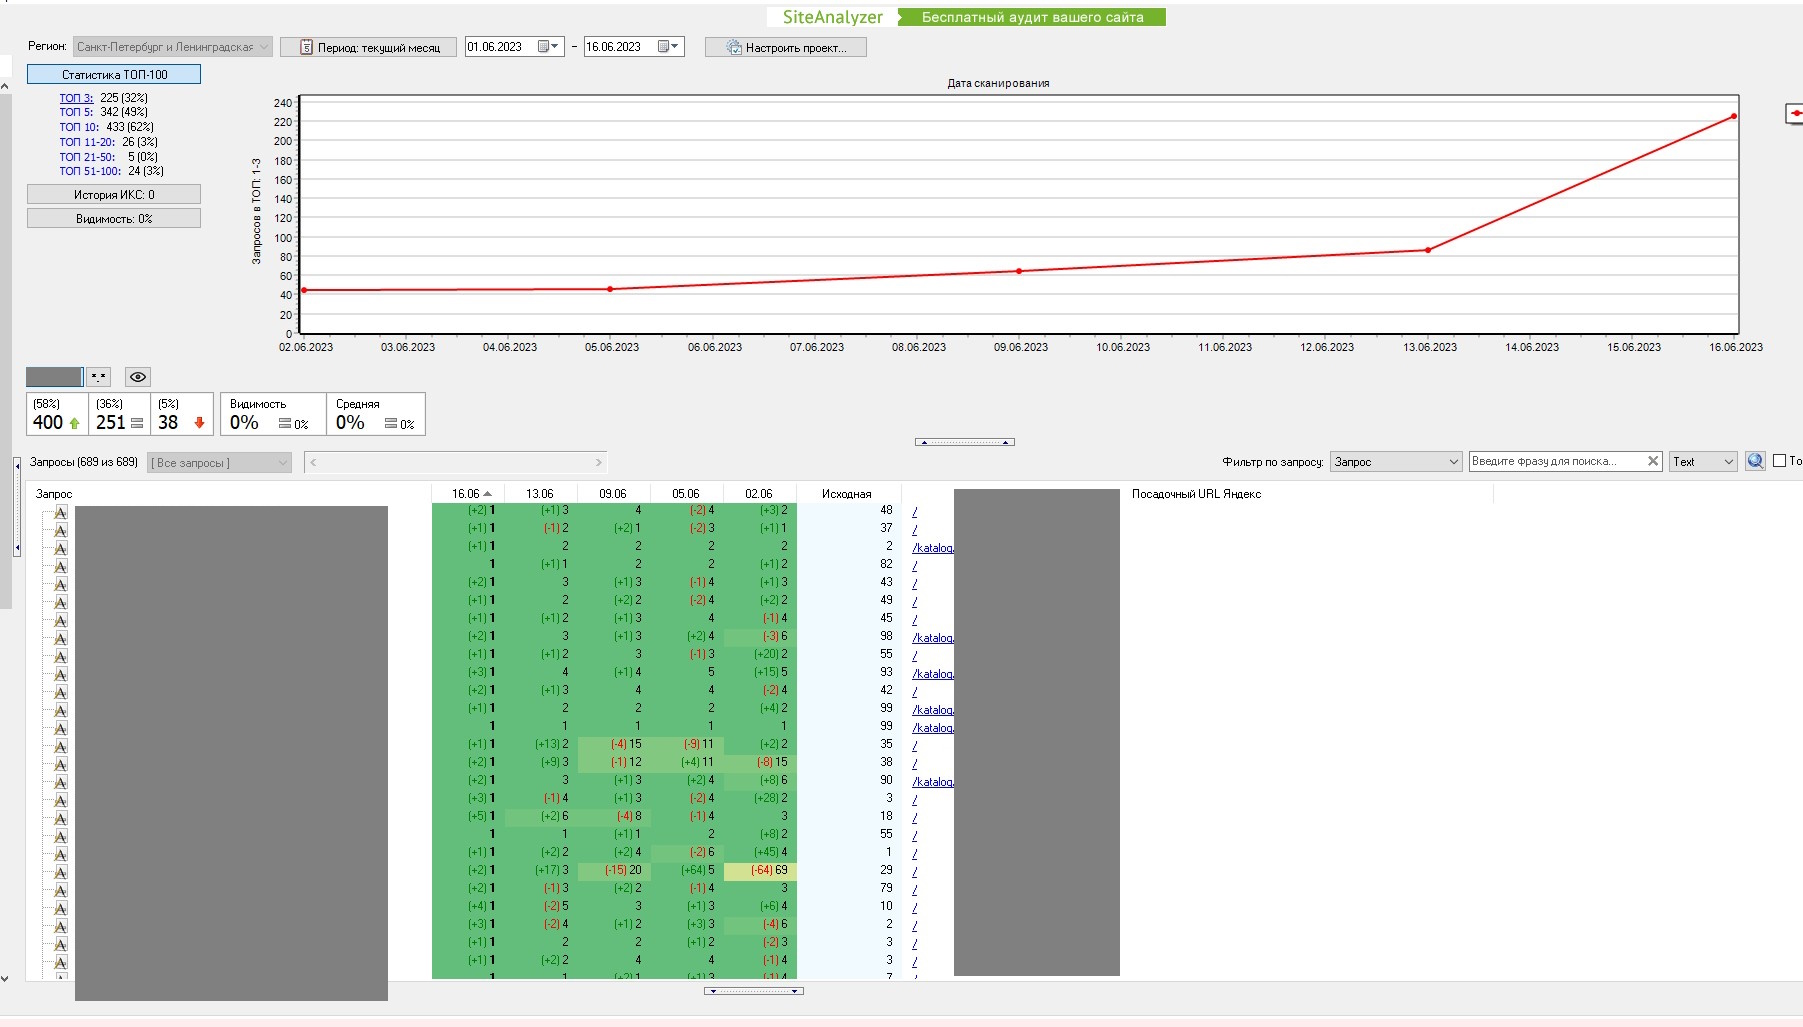
Task: Click the magnifier search icon beside Text dropdown
Action: click(x=1755, y=461)
